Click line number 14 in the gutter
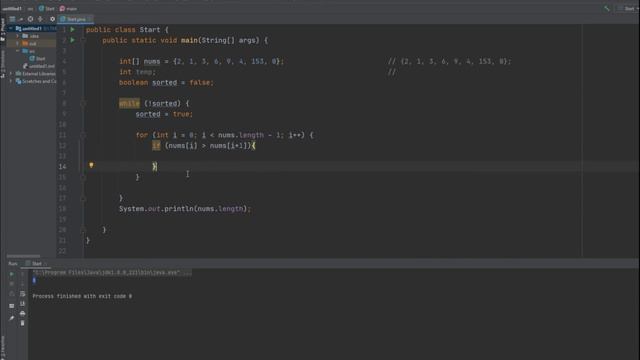The width and height of the screenshot is (640, 360). (x=62, y=167)
